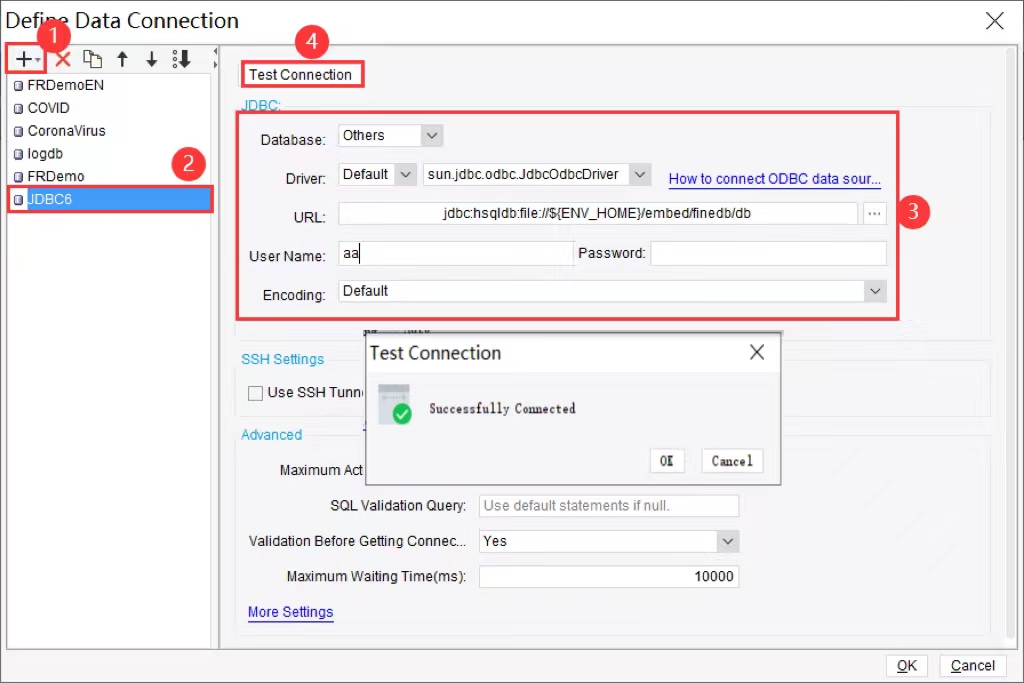Open the More Settings link
1024x683 pixels.
290,612
